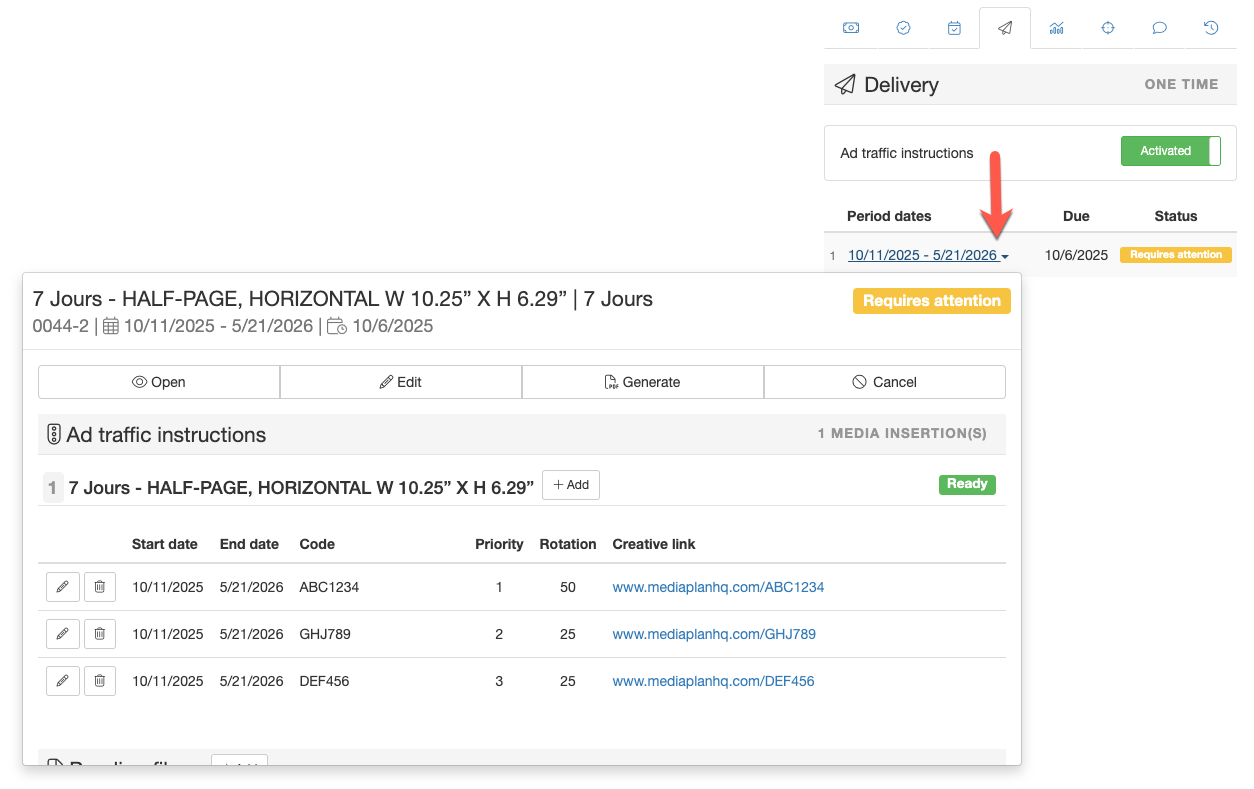Open the crosshair targeting tab

tap(1108, 28)
